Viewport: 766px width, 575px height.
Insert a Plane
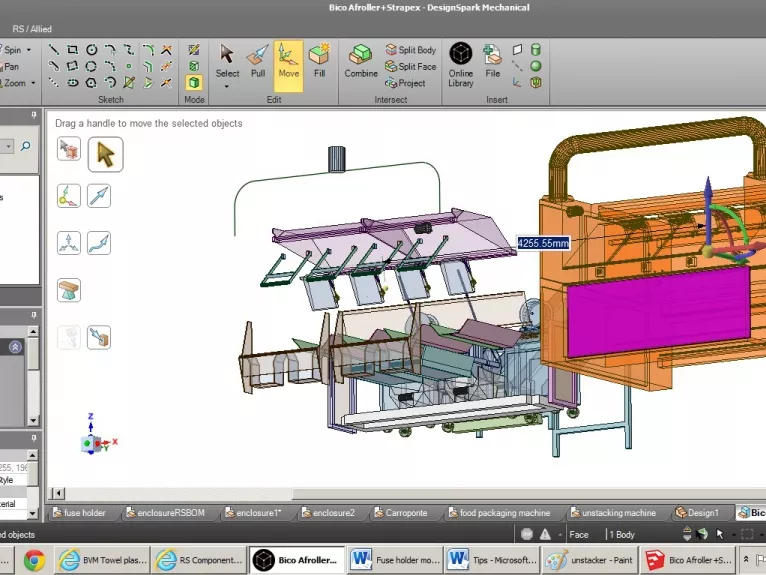click(517, 49)
